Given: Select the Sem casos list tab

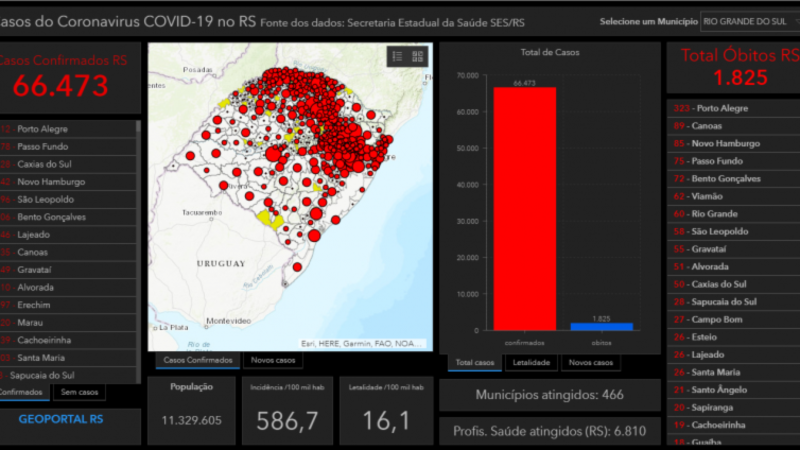Looking at the screenshot, I should (x=79, y=392).
